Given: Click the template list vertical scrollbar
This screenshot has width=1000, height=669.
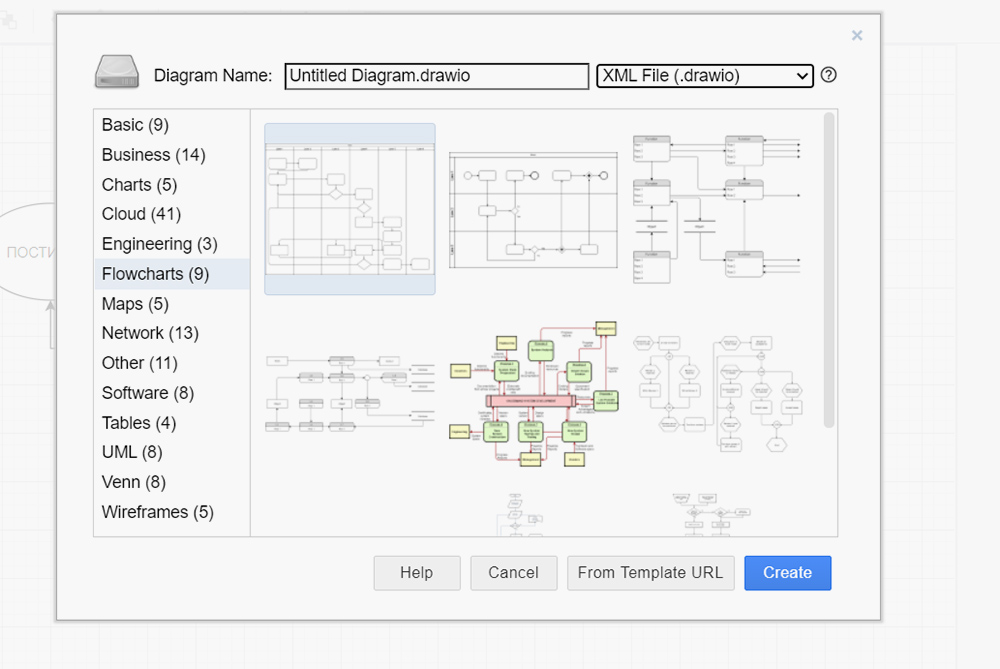Looking at the screenshot, I should click(x=828, y=270).
